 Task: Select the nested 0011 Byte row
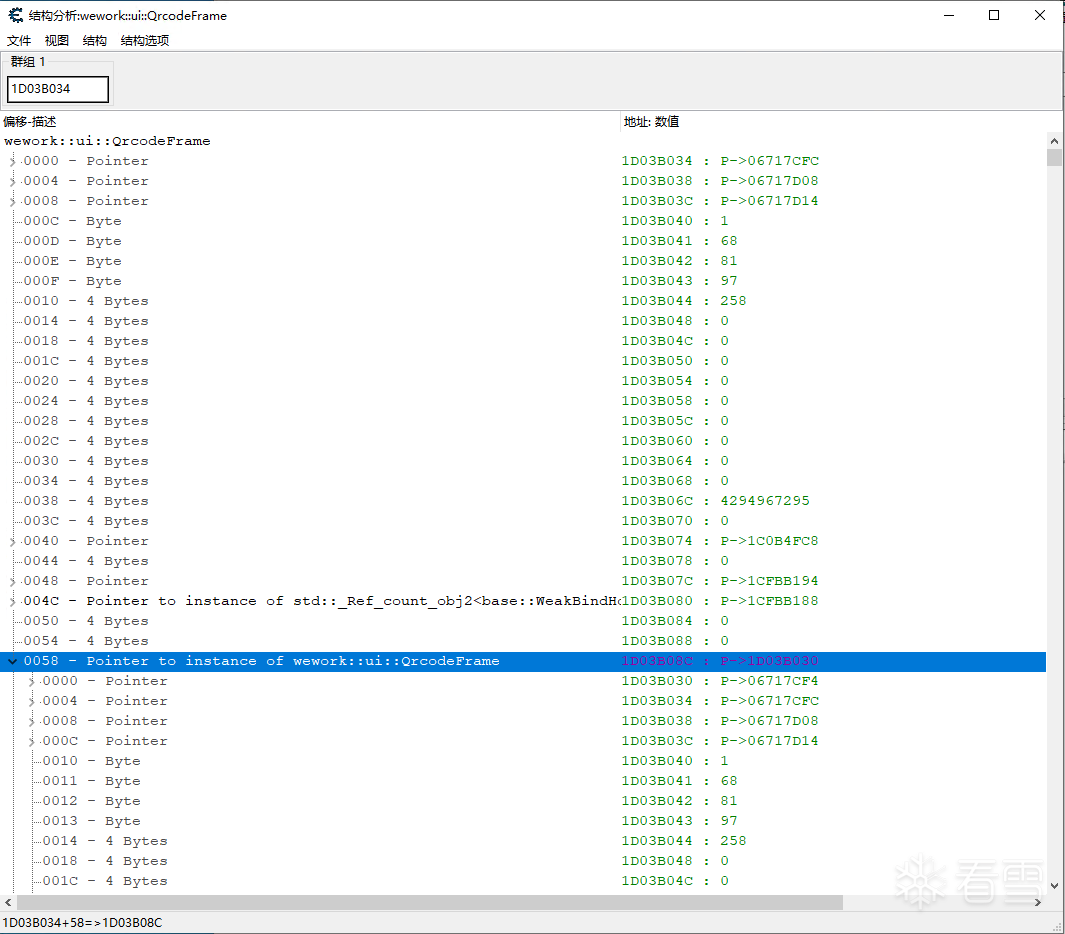[523, 781]
